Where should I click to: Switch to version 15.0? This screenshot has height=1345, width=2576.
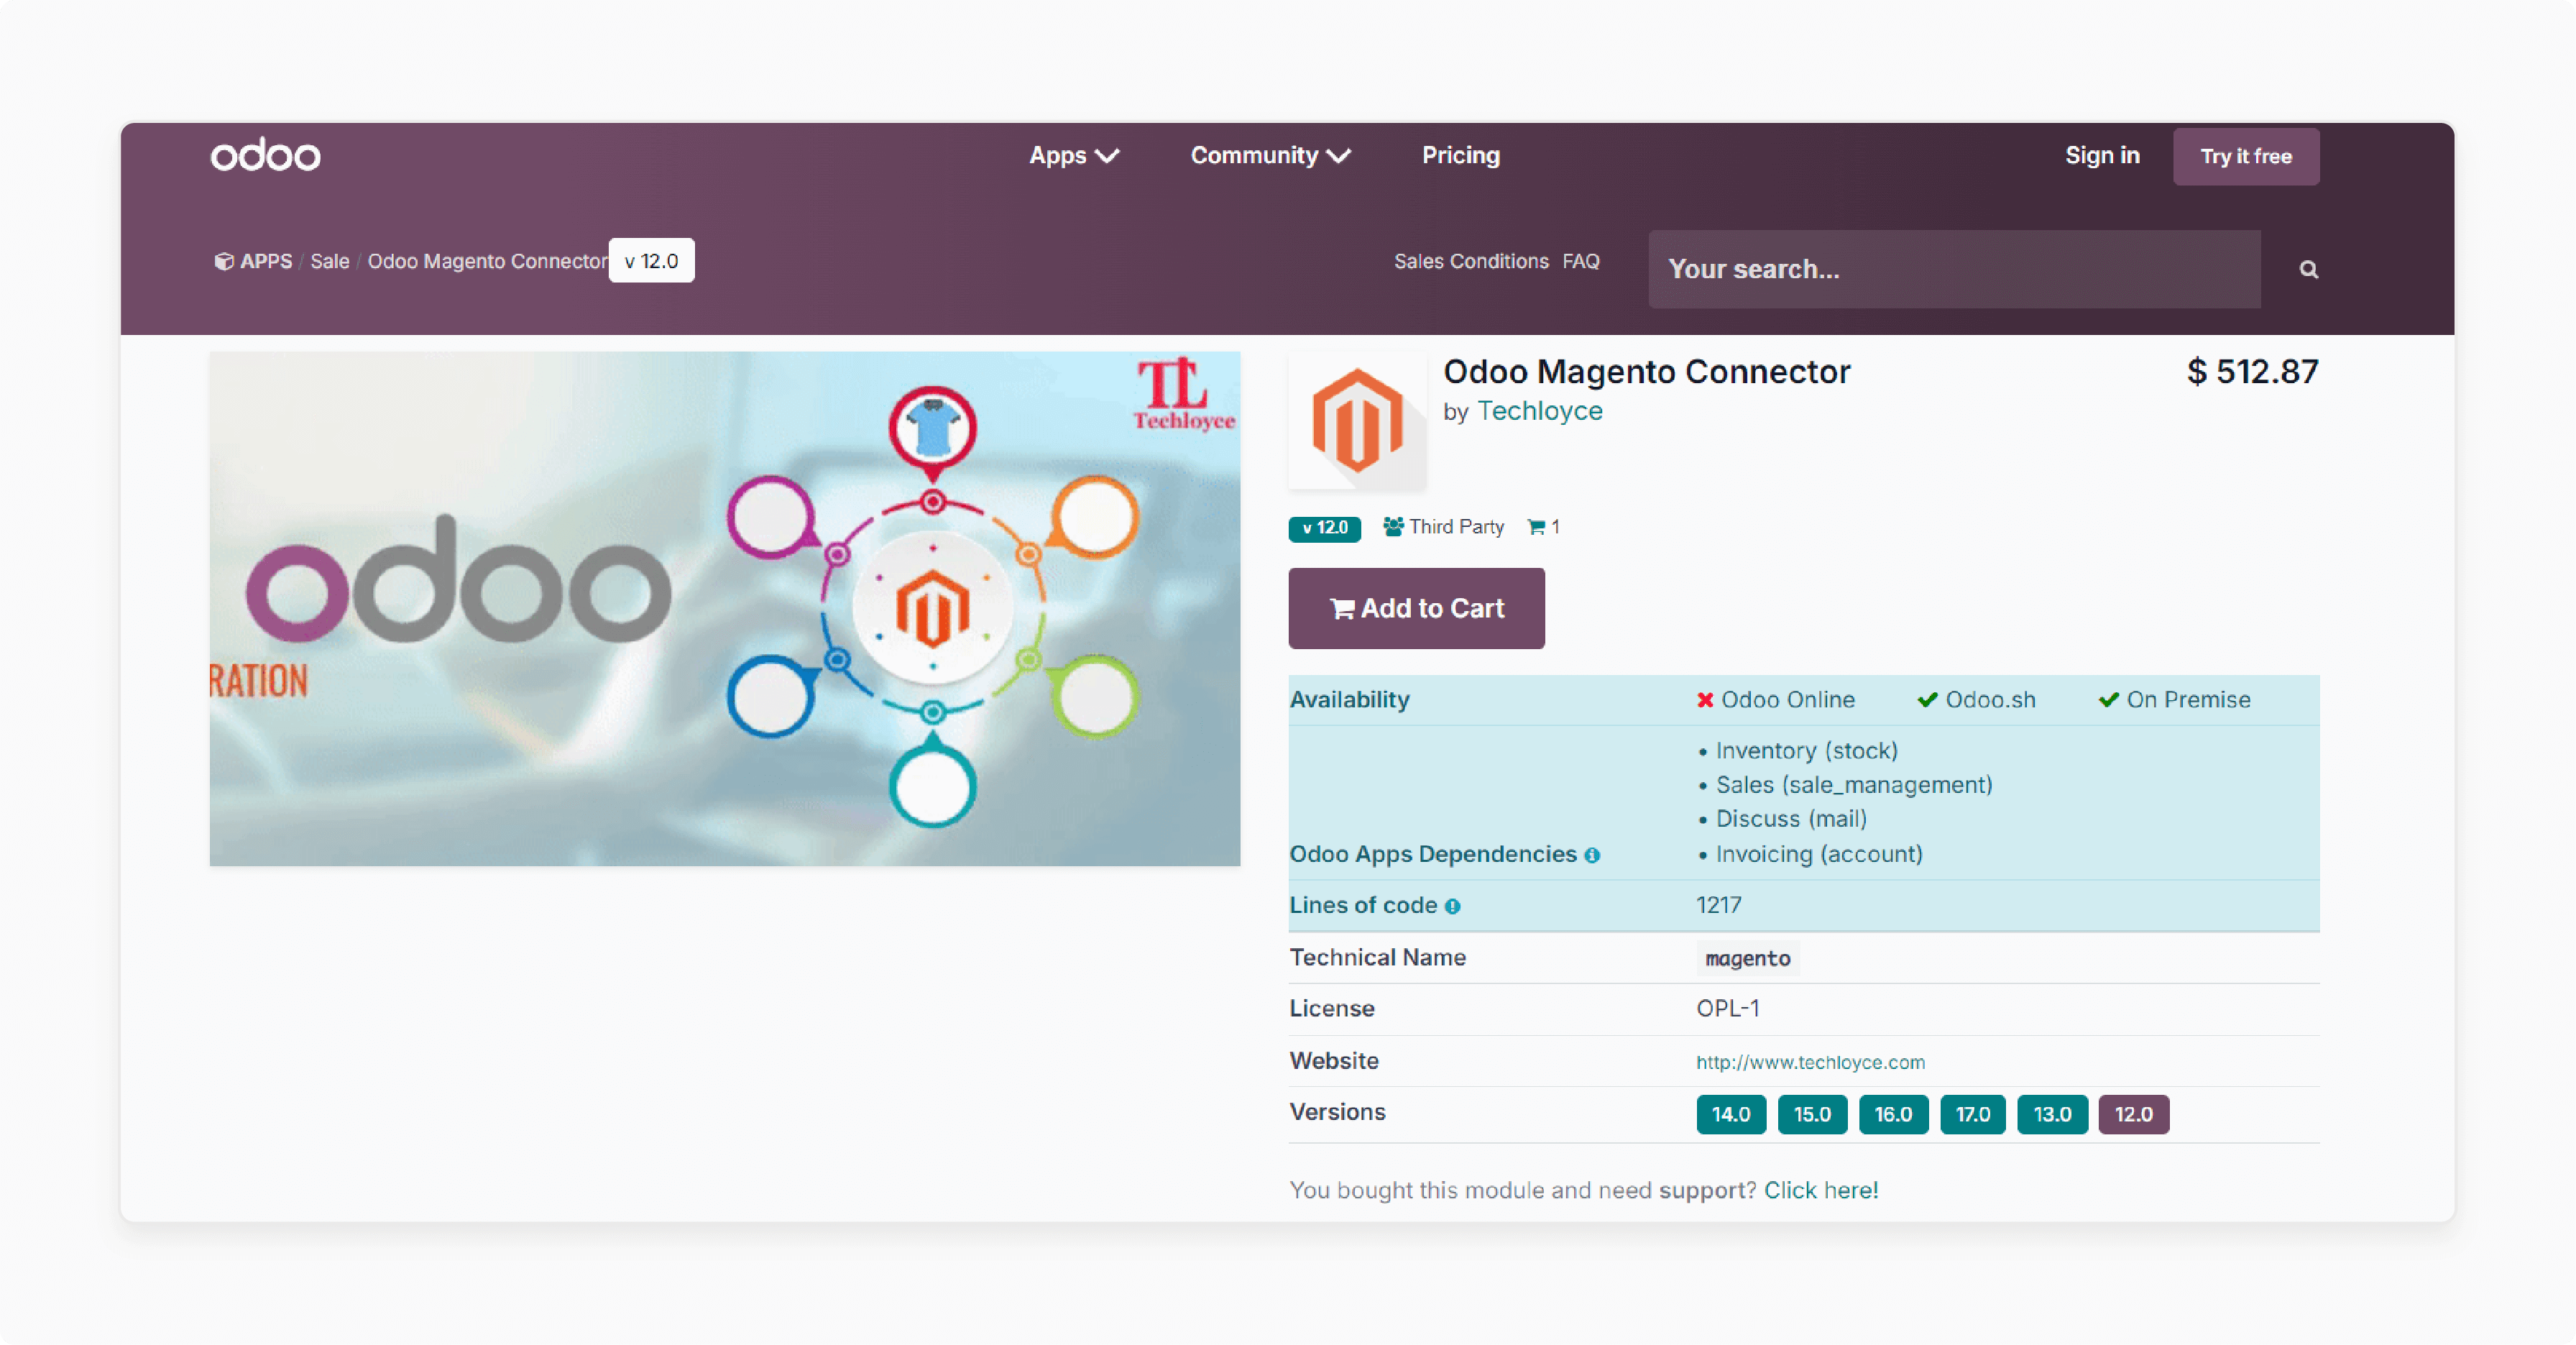pyautogui.click(x=1812, y=1114)
